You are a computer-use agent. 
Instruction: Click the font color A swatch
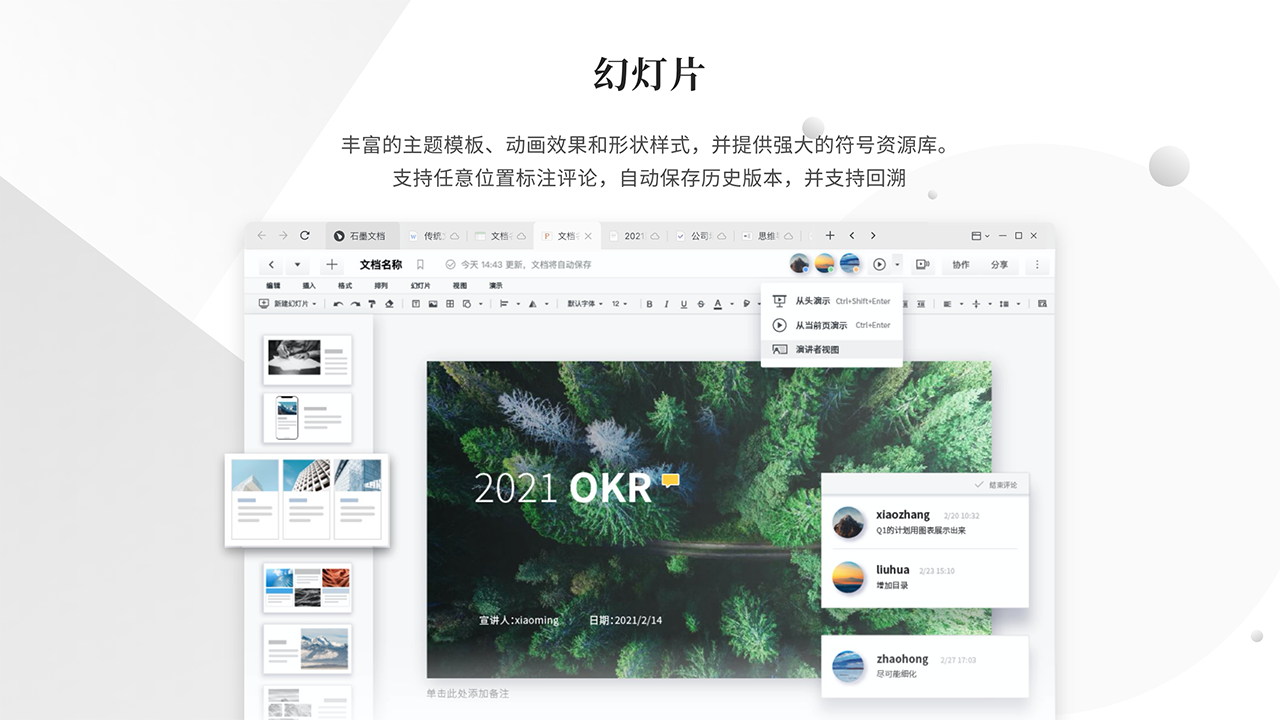click(x=718, y=304)
